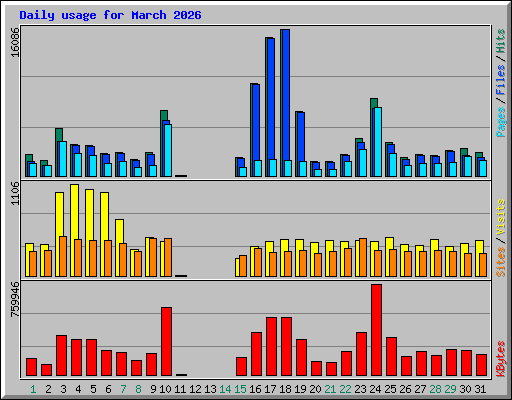Viewport: 512px width, 400px height.
Task: Click day 25 on the x-axis
Action: coord(390,389)
